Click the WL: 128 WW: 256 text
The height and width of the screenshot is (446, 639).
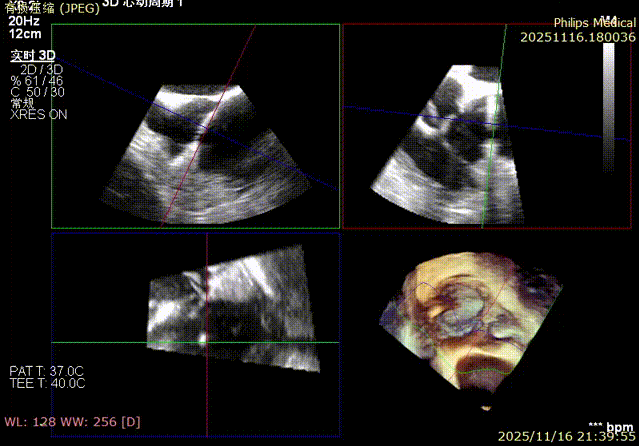click(x=72, y=421)
